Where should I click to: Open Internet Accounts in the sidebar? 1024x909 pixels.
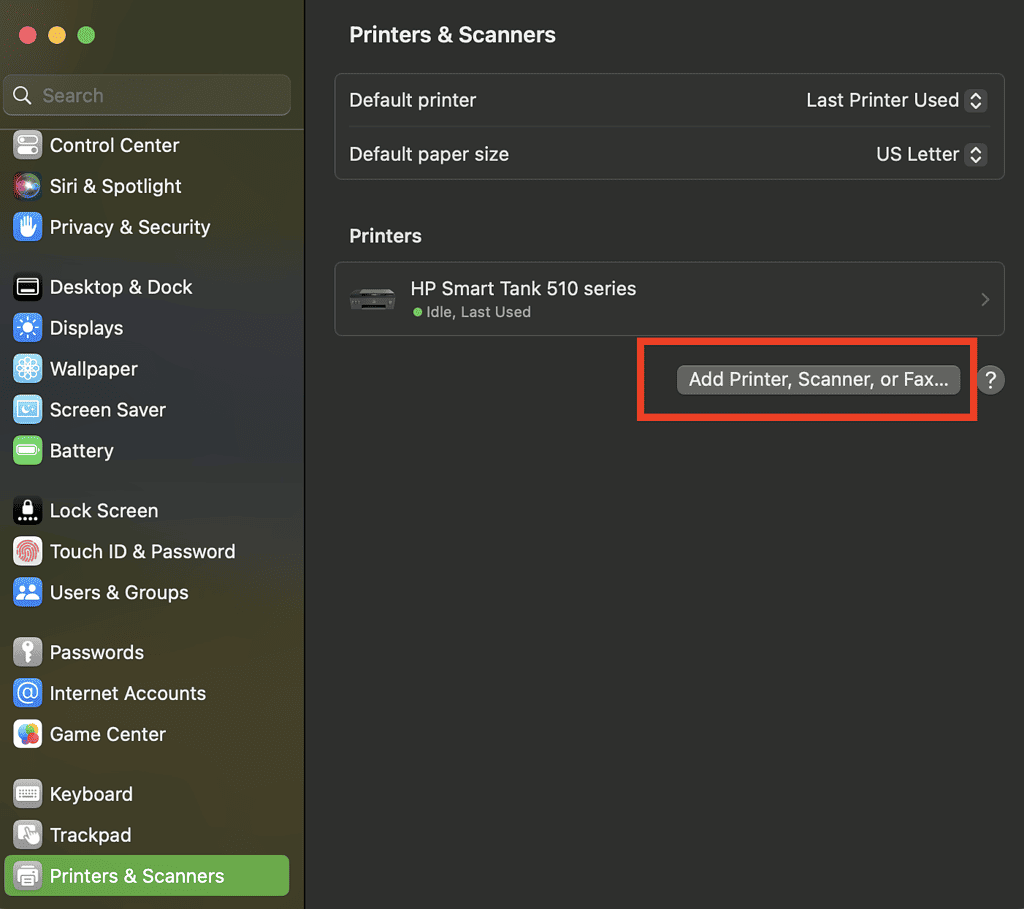coord(127,694)
